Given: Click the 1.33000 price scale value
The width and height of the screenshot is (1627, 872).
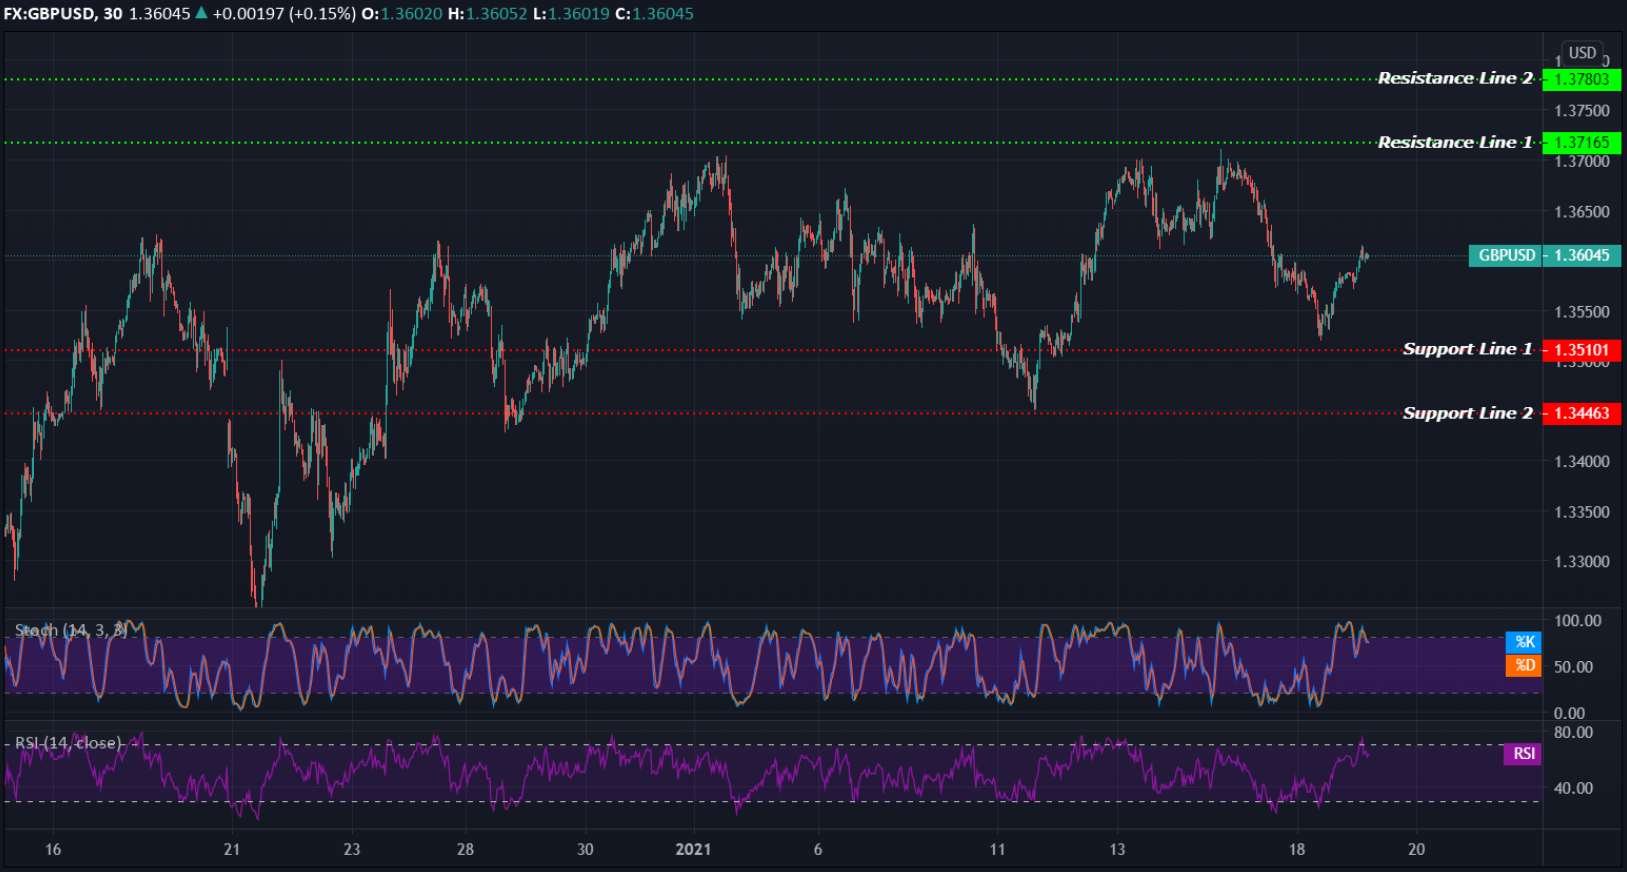Looking at the screenshot, I should click(1582, 562).
